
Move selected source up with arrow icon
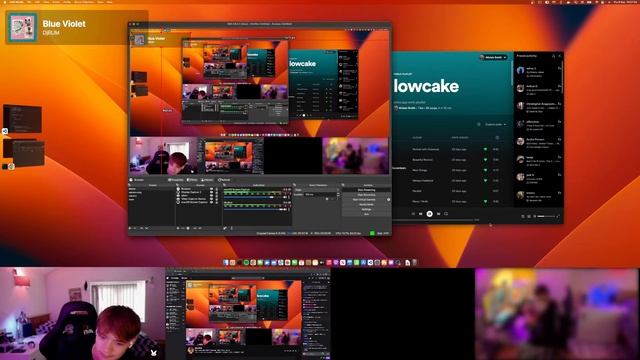click(195, 228)
